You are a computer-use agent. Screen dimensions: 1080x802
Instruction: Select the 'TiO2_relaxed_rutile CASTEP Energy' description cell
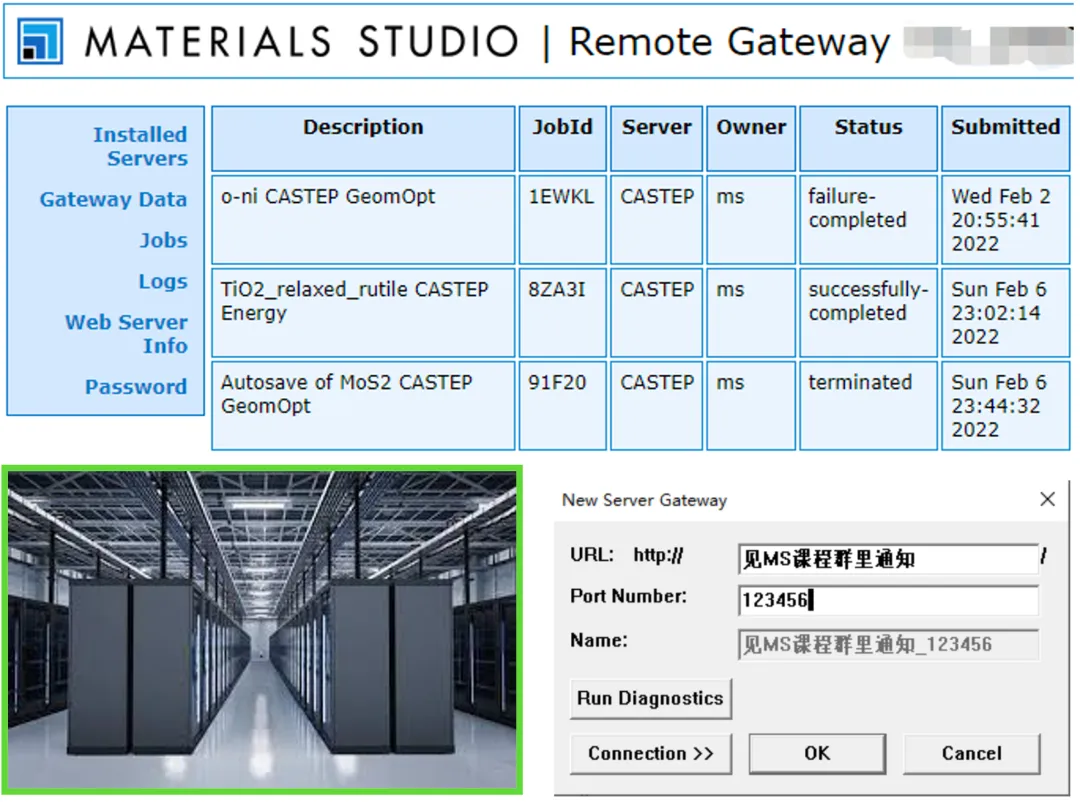click(x=363, y=313)
